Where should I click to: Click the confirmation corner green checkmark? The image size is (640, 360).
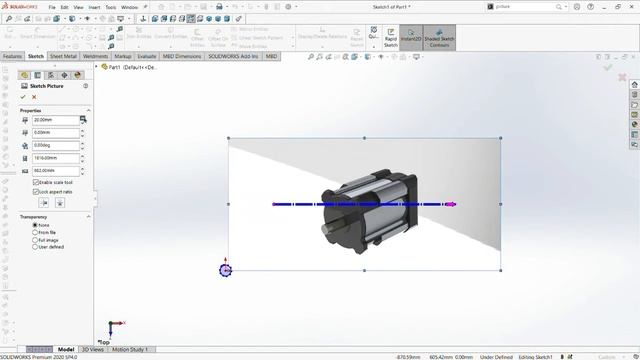pos(608,67)
